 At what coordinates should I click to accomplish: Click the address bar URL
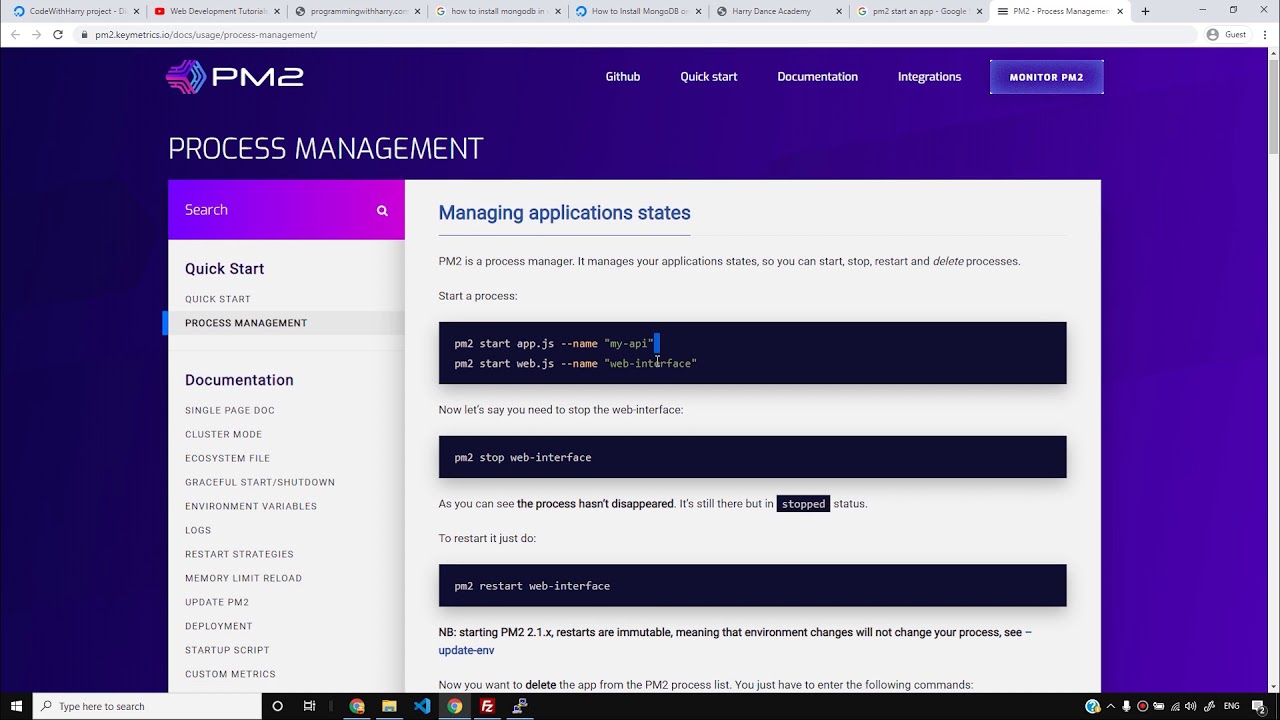205,35
